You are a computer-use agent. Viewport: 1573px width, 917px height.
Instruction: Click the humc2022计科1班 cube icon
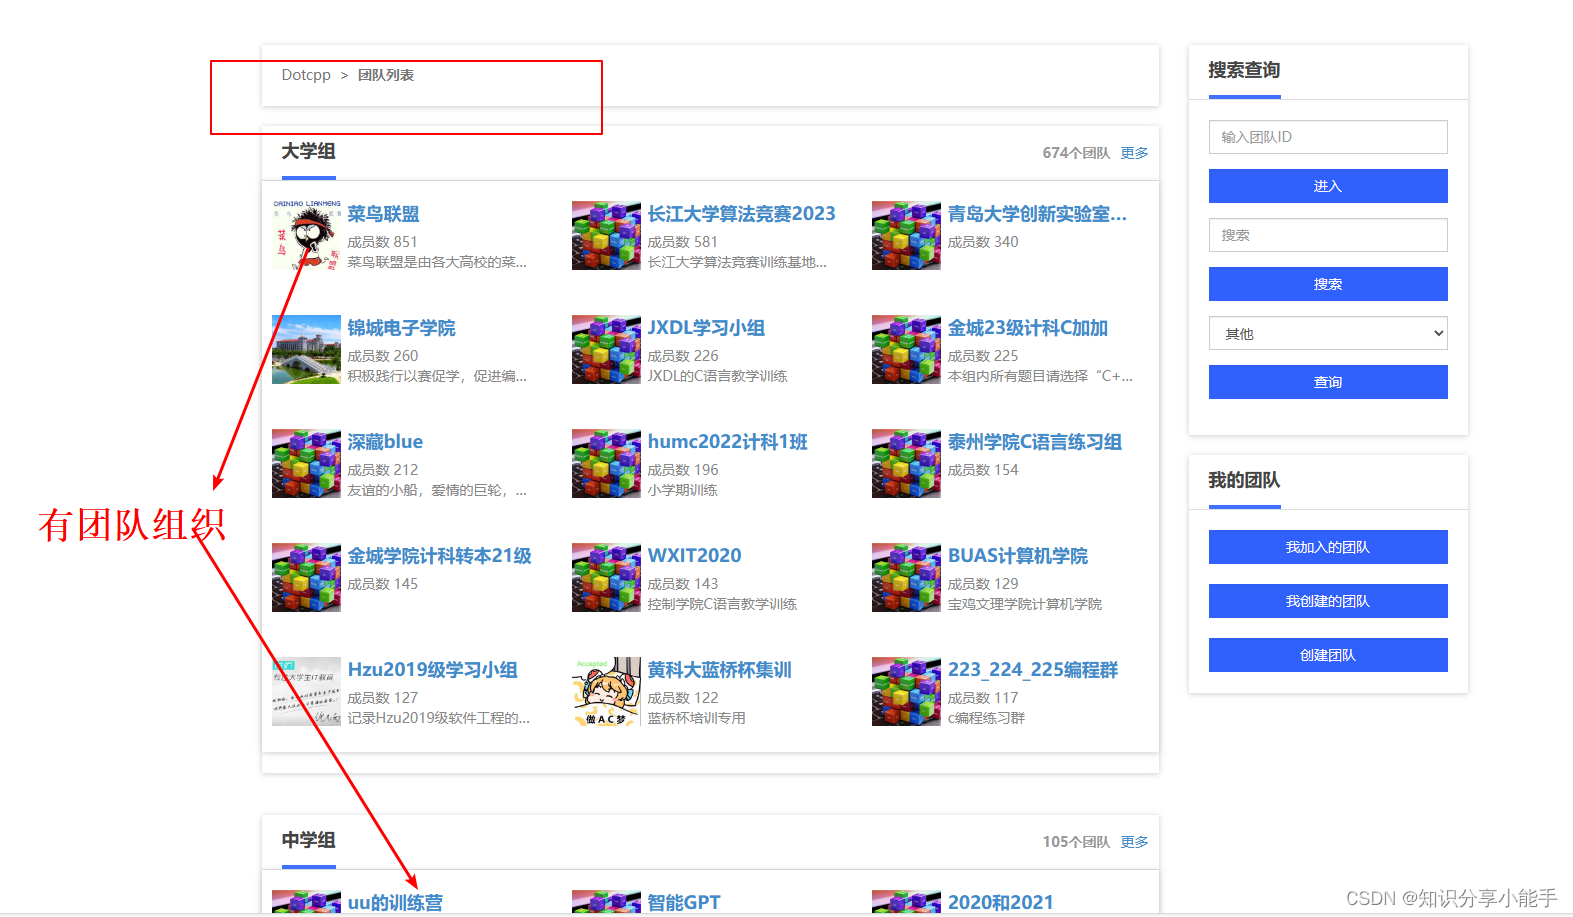point(606,464)
